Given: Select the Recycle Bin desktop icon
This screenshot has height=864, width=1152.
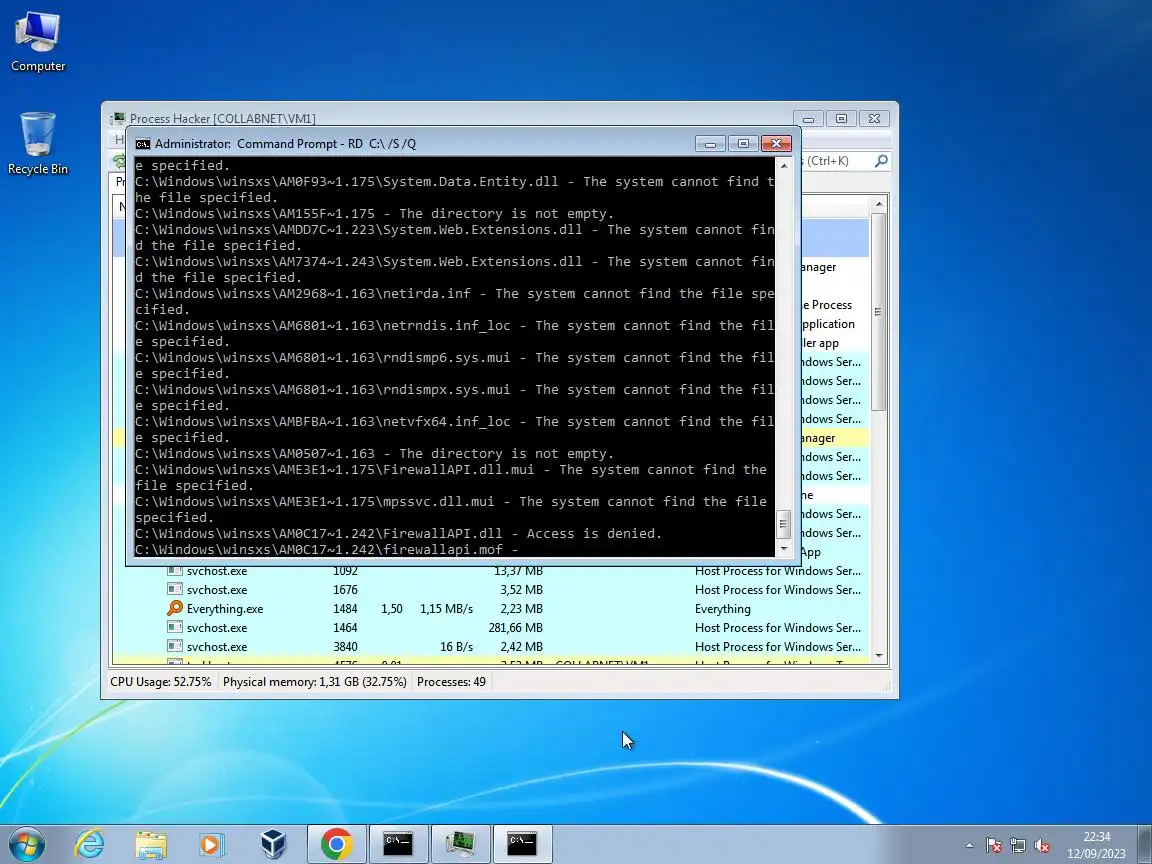Looking at the screenshot, I should point(37,144).
